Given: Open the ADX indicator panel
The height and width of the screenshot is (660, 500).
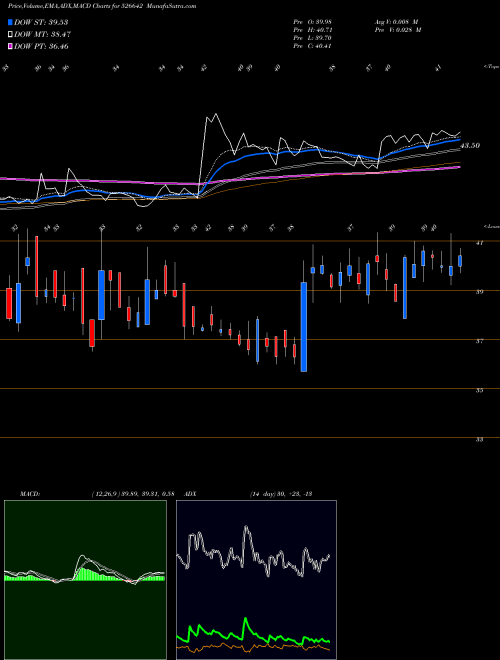Looking at the screenshot, I should [x=256, y=580].
